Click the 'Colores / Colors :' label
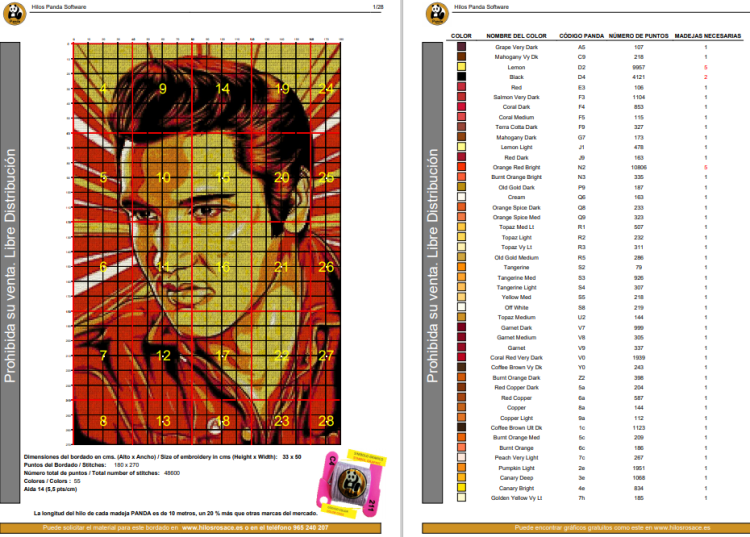 (x=47, y=481)
